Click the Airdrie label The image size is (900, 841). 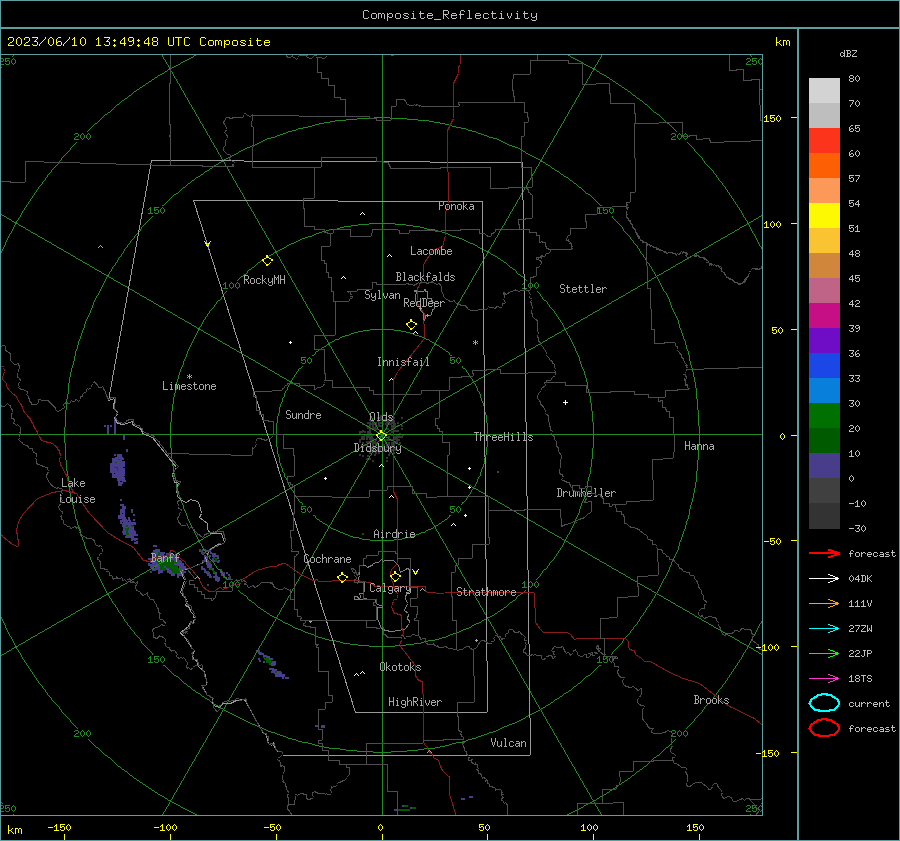[394, 534]
